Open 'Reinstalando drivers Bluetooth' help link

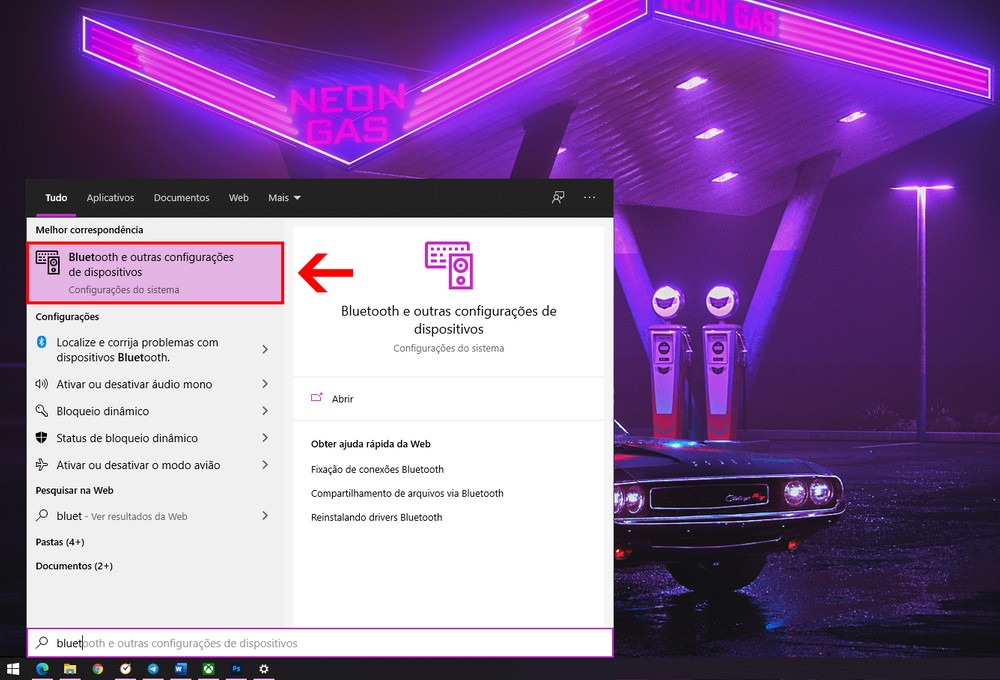coord(376,518)
